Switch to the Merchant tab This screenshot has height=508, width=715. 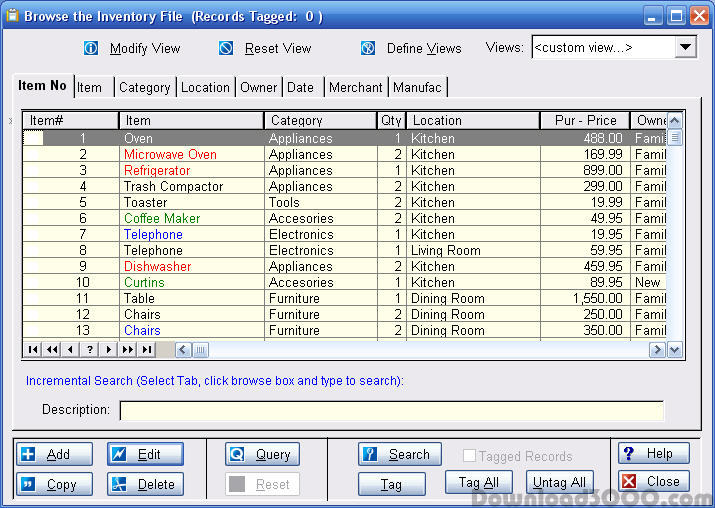(x=355, y=87)
